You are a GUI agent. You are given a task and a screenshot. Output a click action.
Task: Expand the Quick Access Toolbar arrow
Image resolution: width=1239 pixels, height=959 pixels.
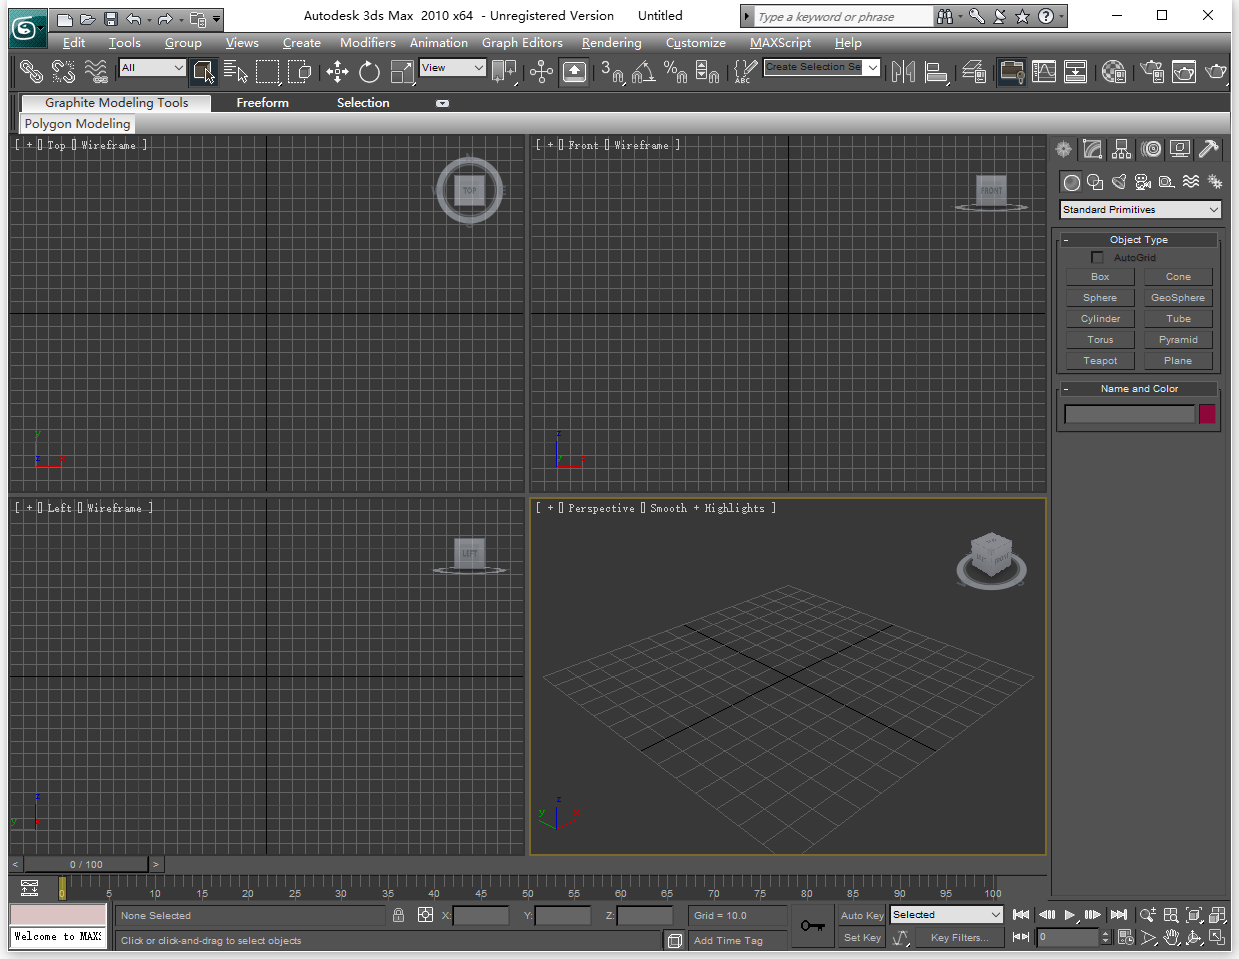(x=217, y=19)
